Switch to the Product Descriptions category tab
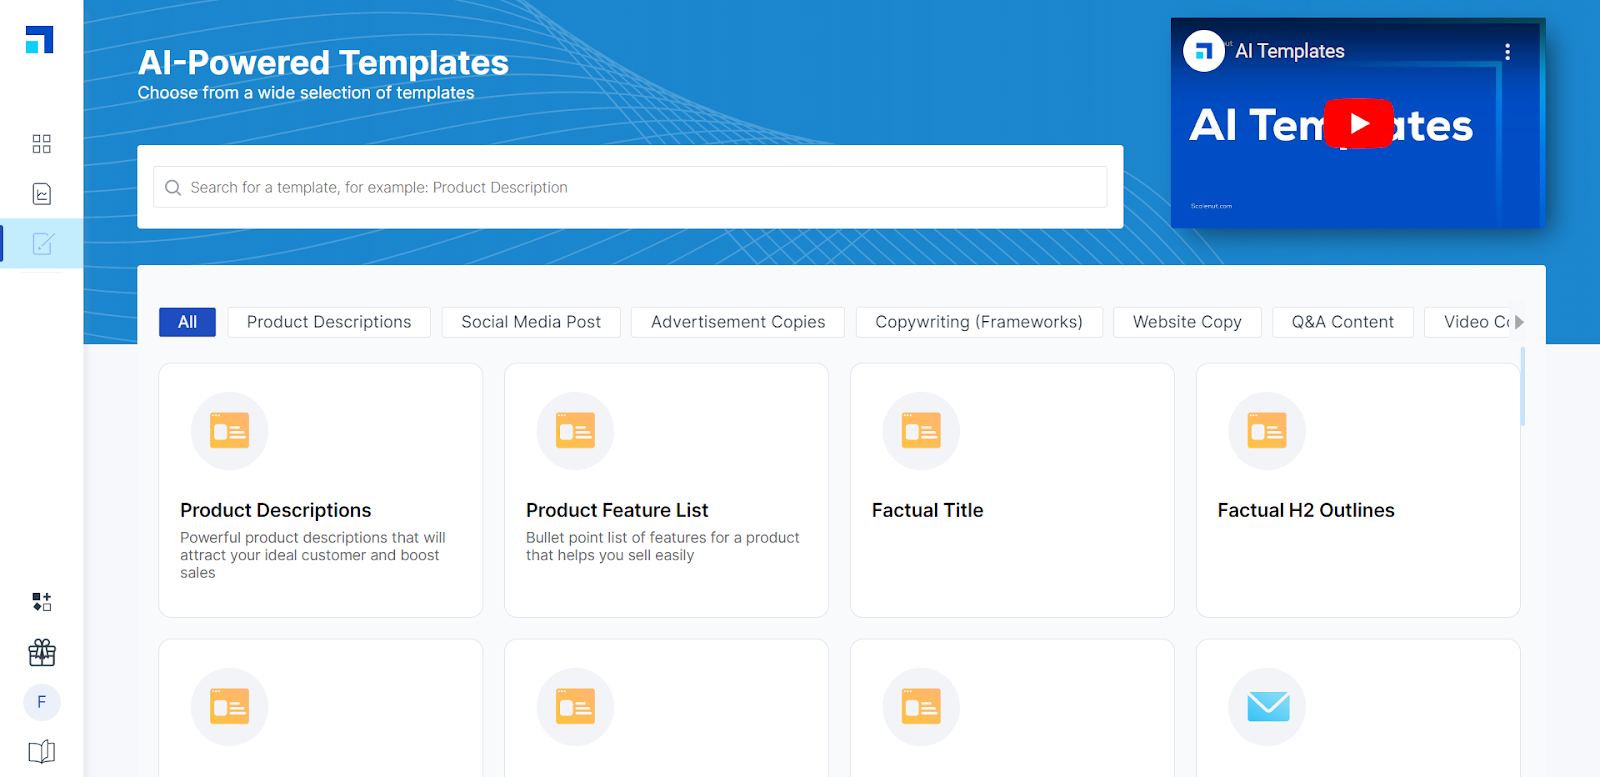Viewport: 1600px width, 777px height. (x=329, y=322)
